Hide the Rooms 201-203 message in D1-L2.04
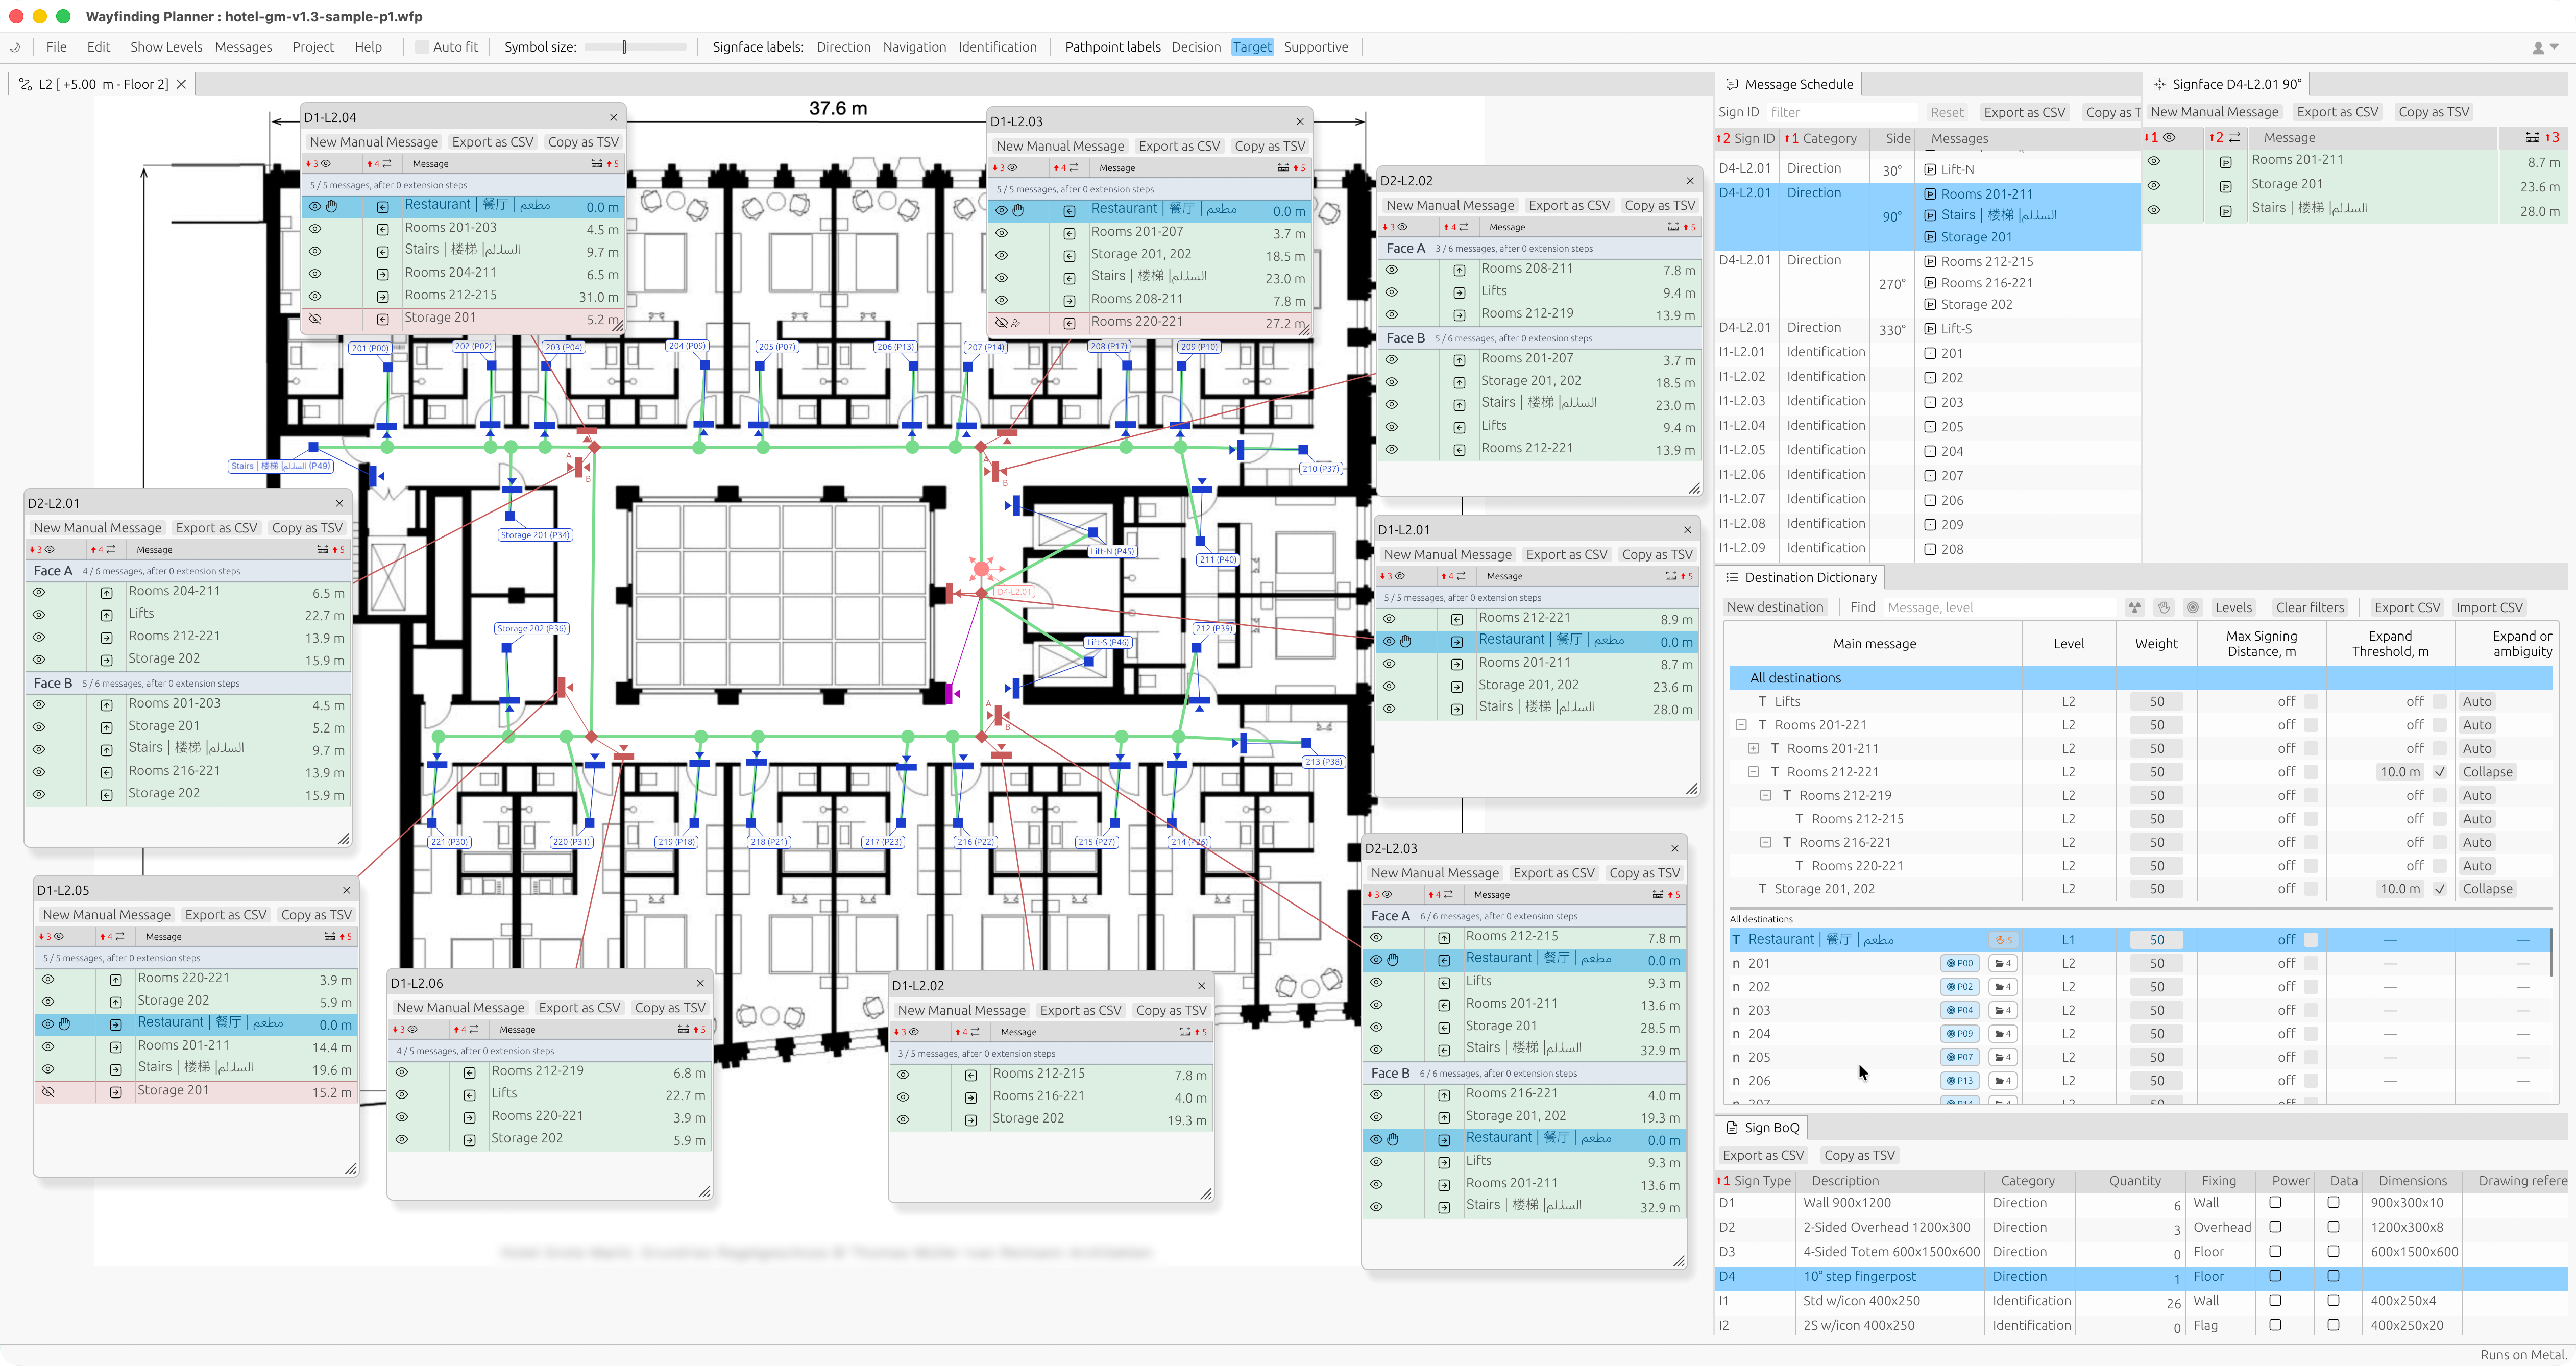 pyautogui.click(x=315, y=229)
